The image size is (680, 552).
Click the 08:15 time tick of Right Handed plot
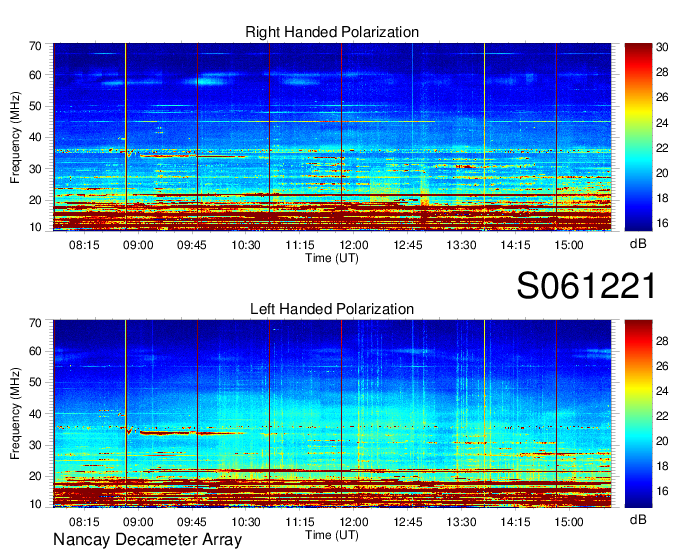pos(84,245)
